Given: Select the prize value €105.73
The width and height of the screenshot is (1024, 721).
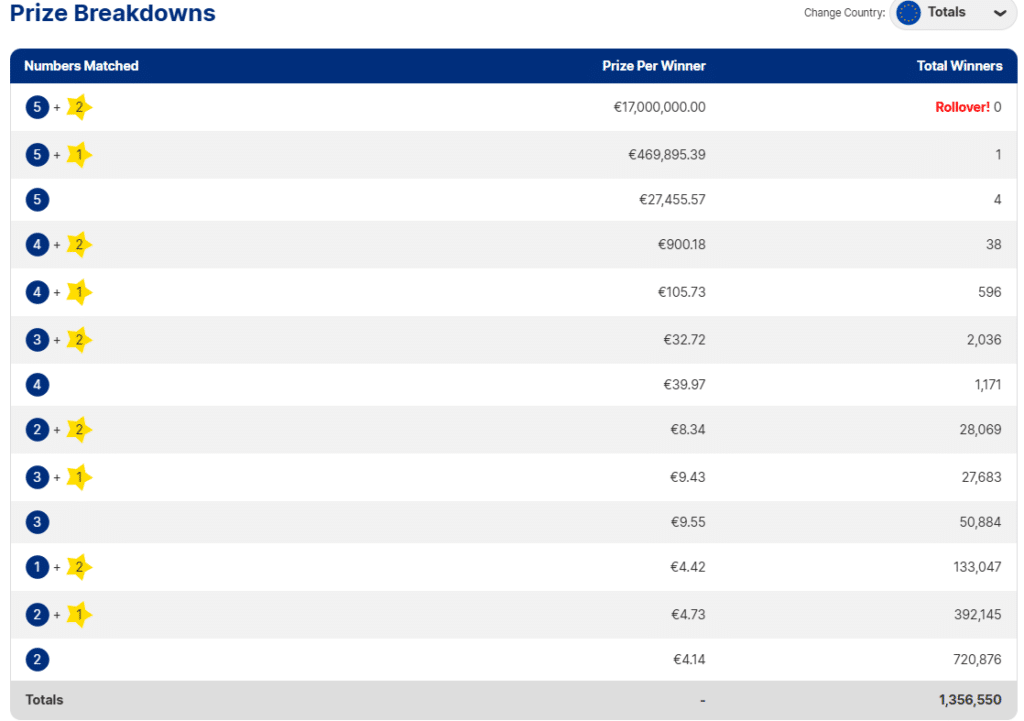Looking at the screenshot, I should (x=682, y=293).
